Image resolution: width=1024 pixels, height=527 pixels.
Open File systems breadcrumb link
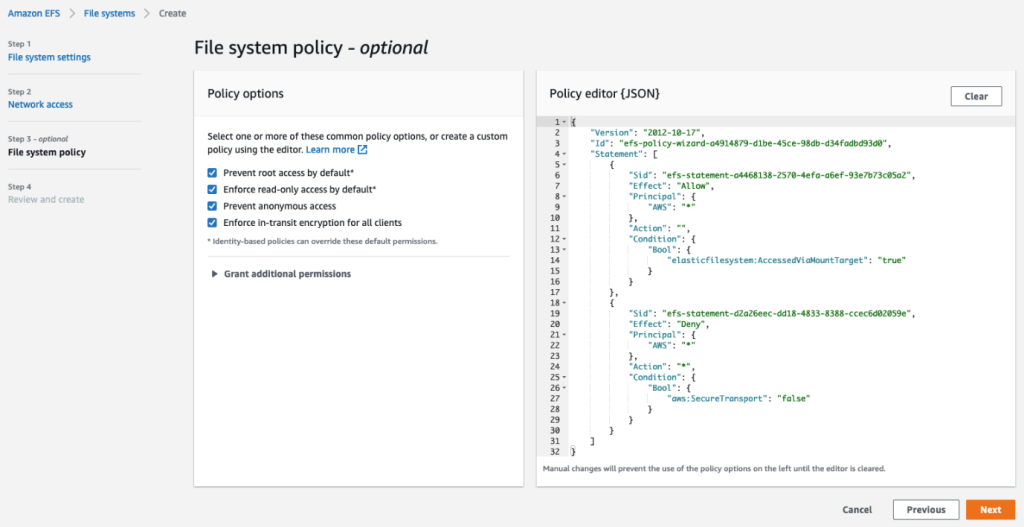tap(109, 13)
